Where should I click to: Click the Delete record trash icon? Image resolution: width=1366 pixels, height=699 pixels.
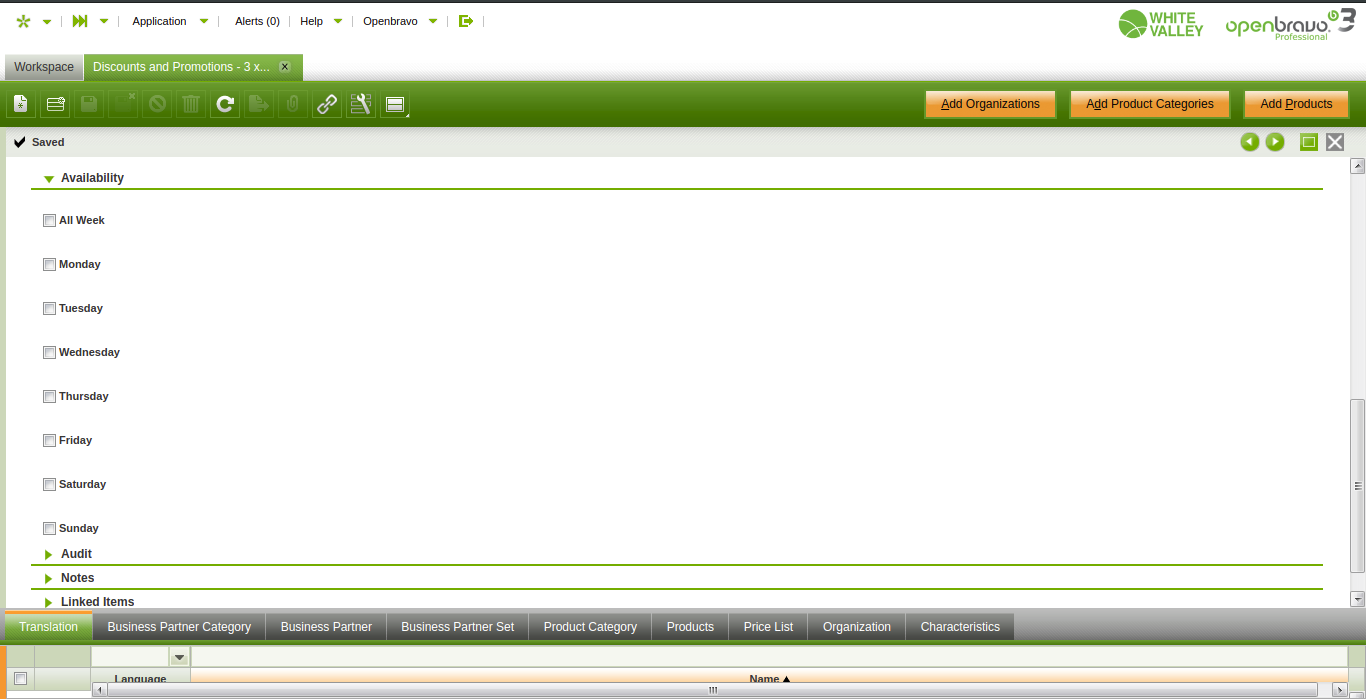point(191,104)
